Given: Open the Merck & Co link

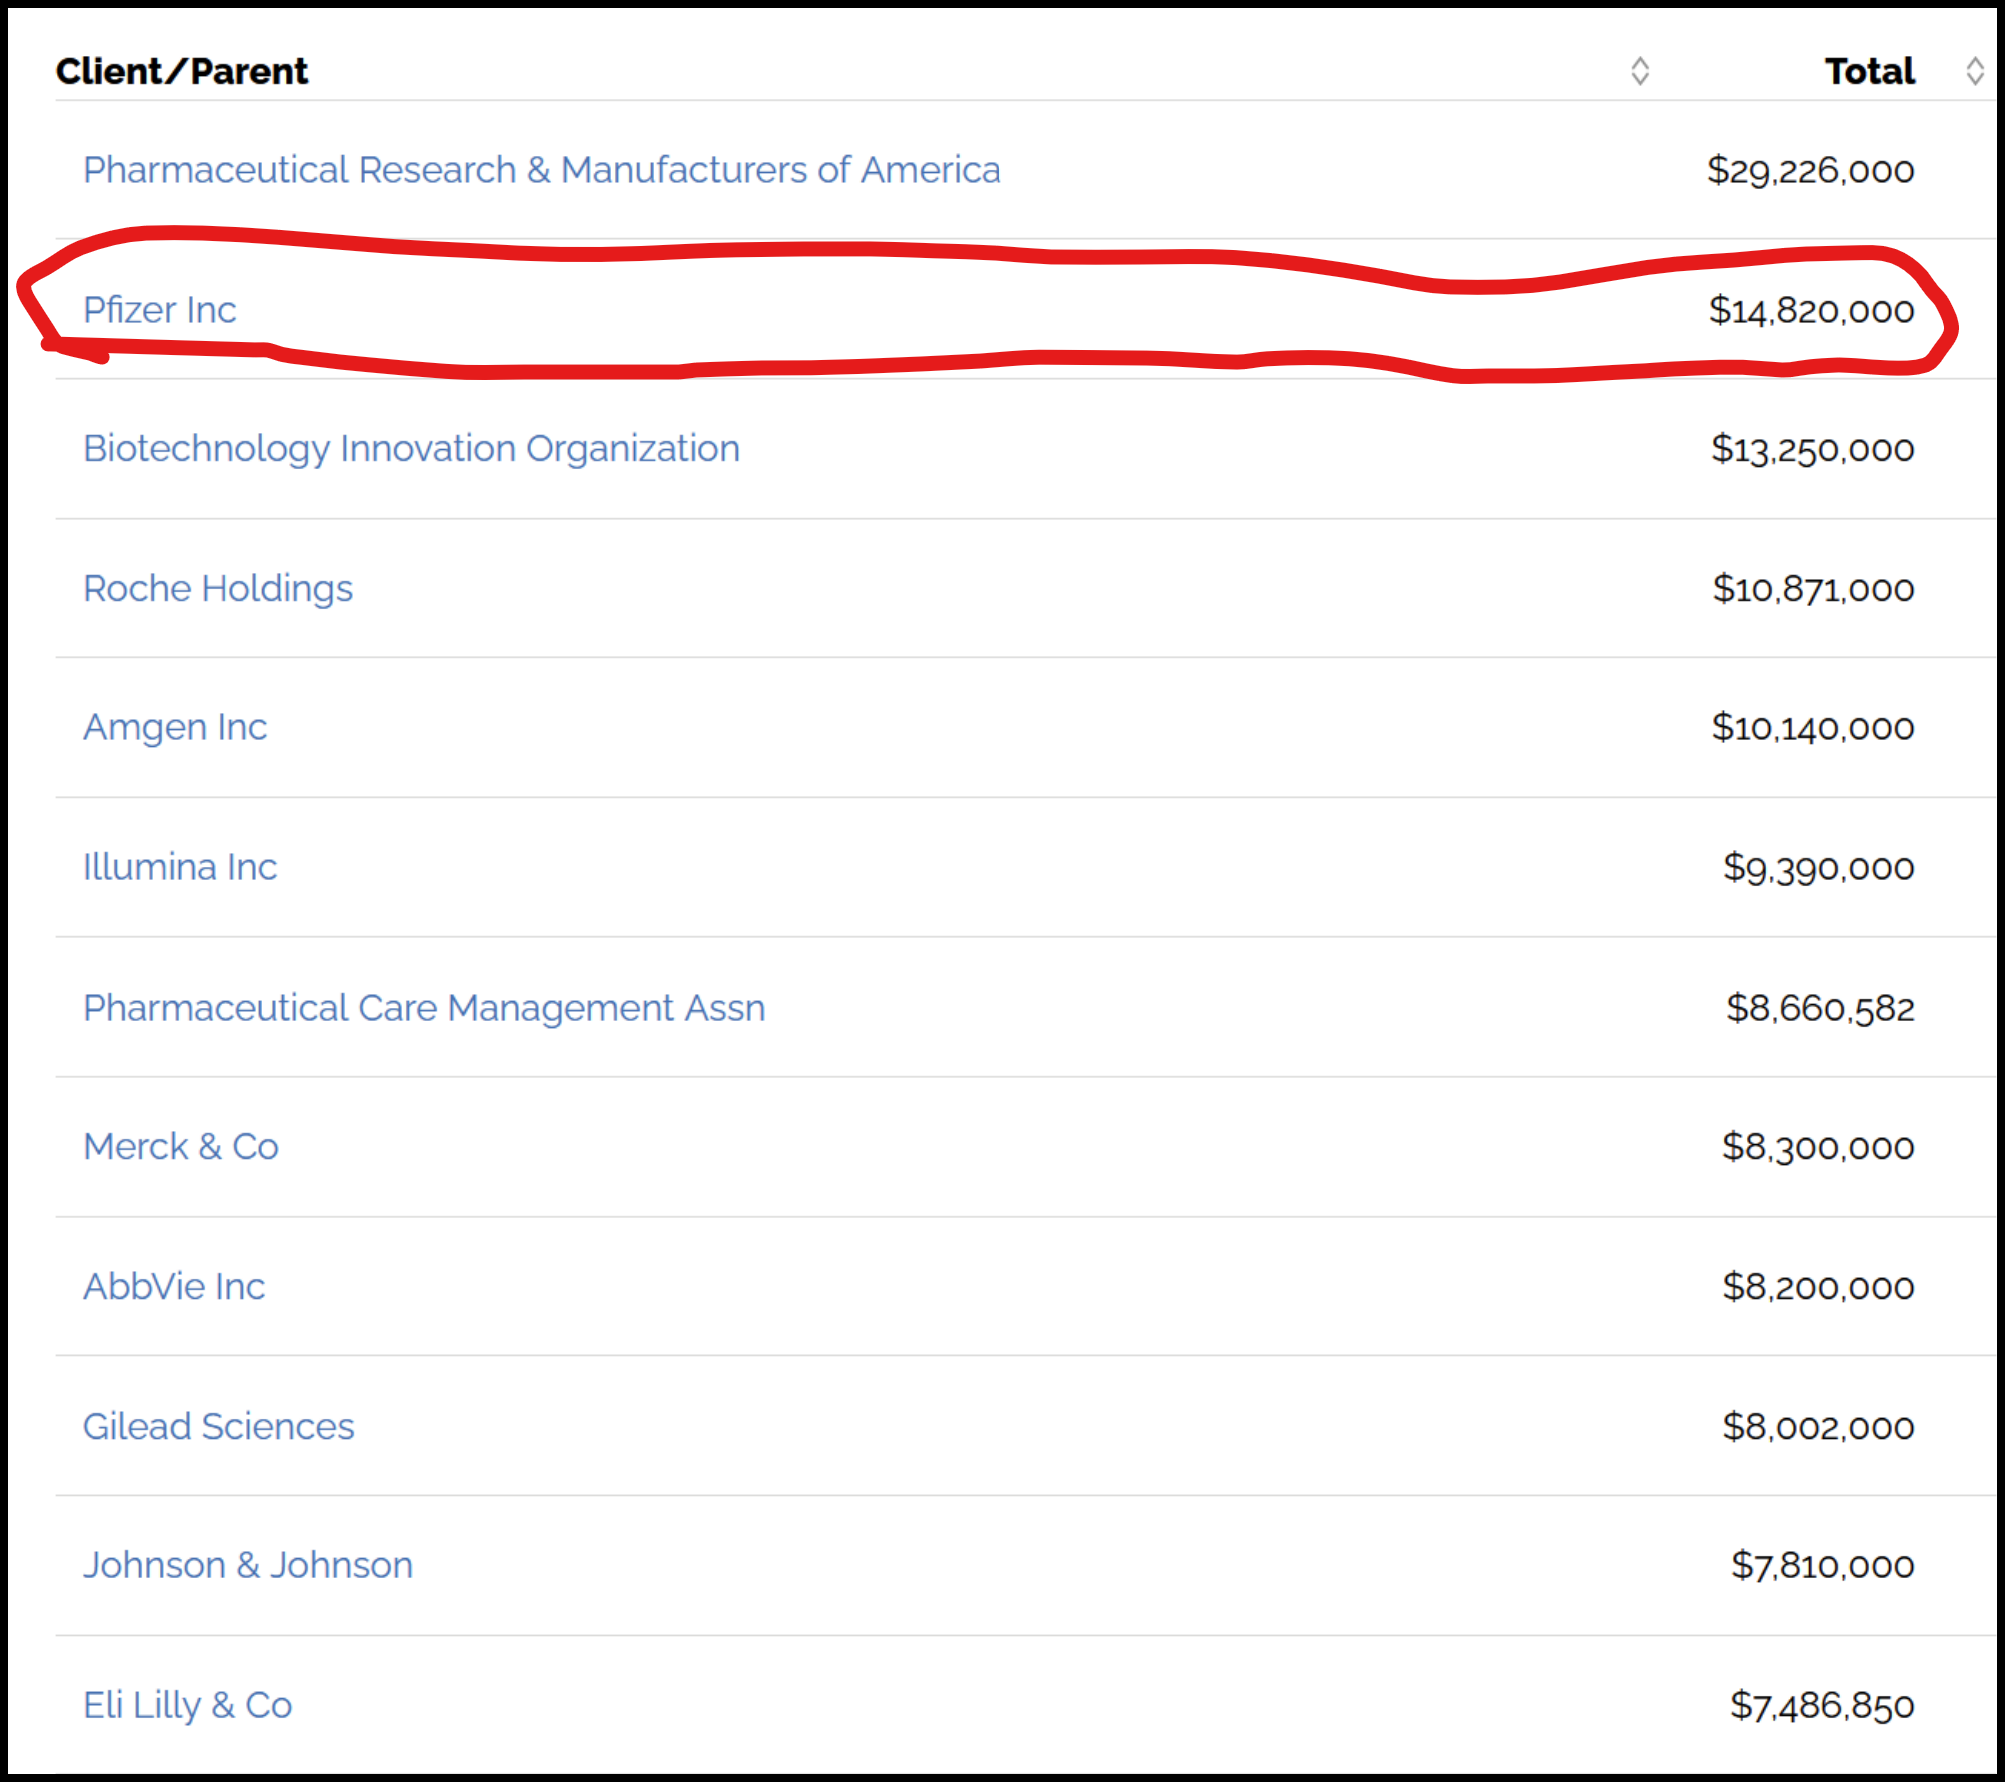Looking at the screenshot, I should click(181, 1147).
